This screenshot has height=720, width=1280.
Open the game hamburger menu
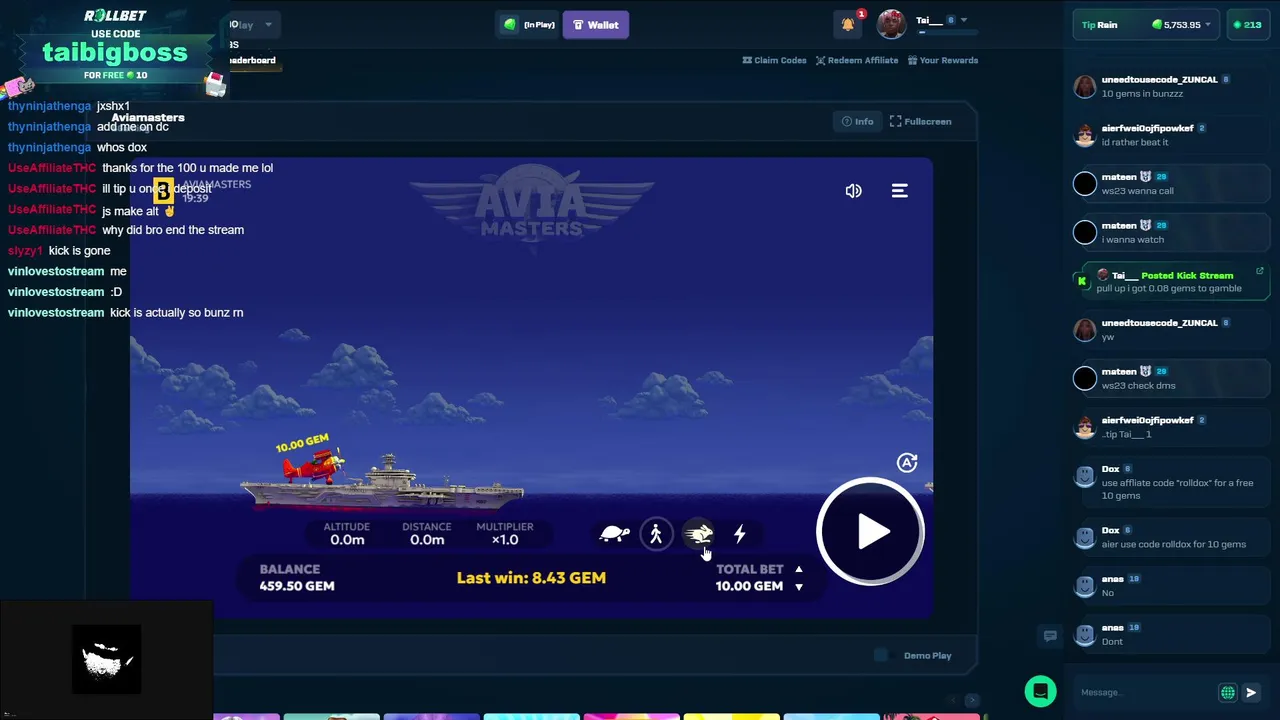point(899,191)
